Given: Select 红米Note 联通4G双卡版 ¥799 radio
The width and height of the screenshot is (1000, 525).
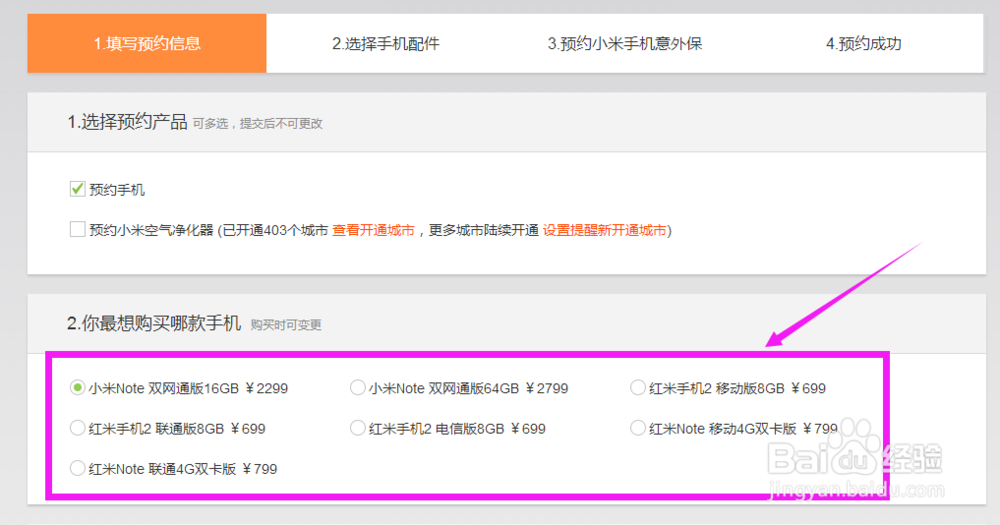Looking at the screenshot, I should (77, 468).
